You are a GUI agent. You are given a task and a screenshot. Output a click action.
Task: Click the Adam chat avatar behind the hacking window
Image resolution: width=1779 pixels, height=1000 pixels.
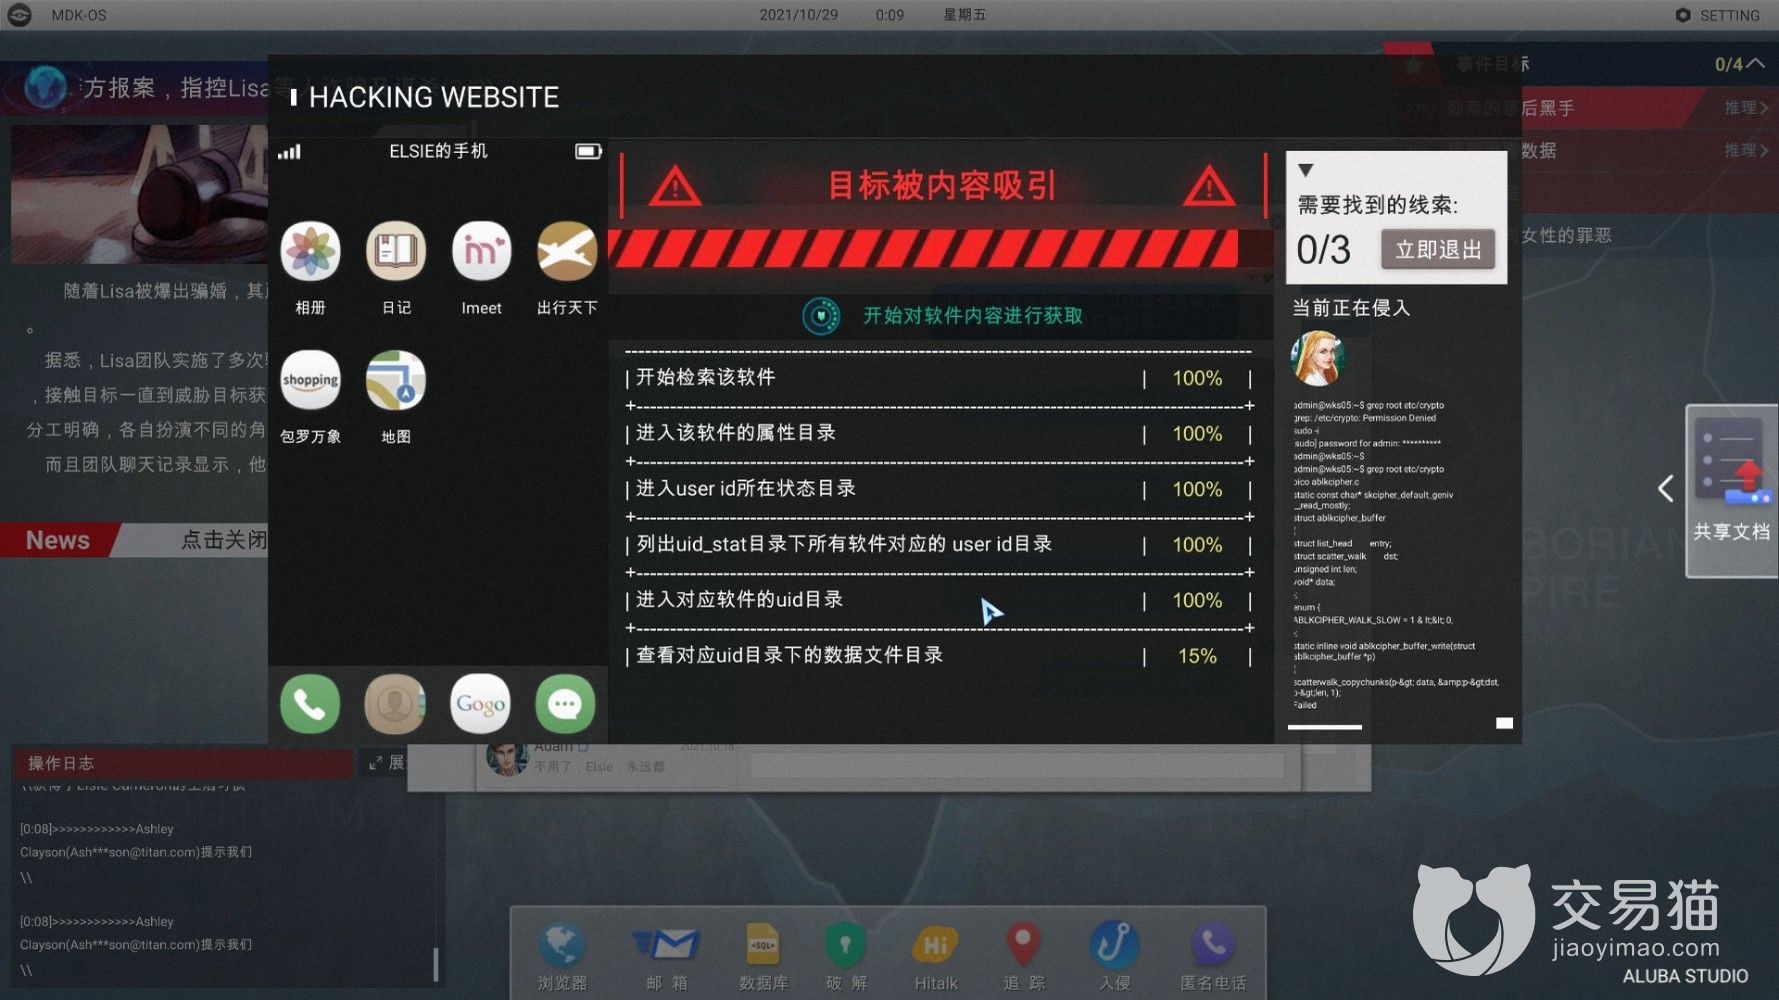click(x=506, y=760)
